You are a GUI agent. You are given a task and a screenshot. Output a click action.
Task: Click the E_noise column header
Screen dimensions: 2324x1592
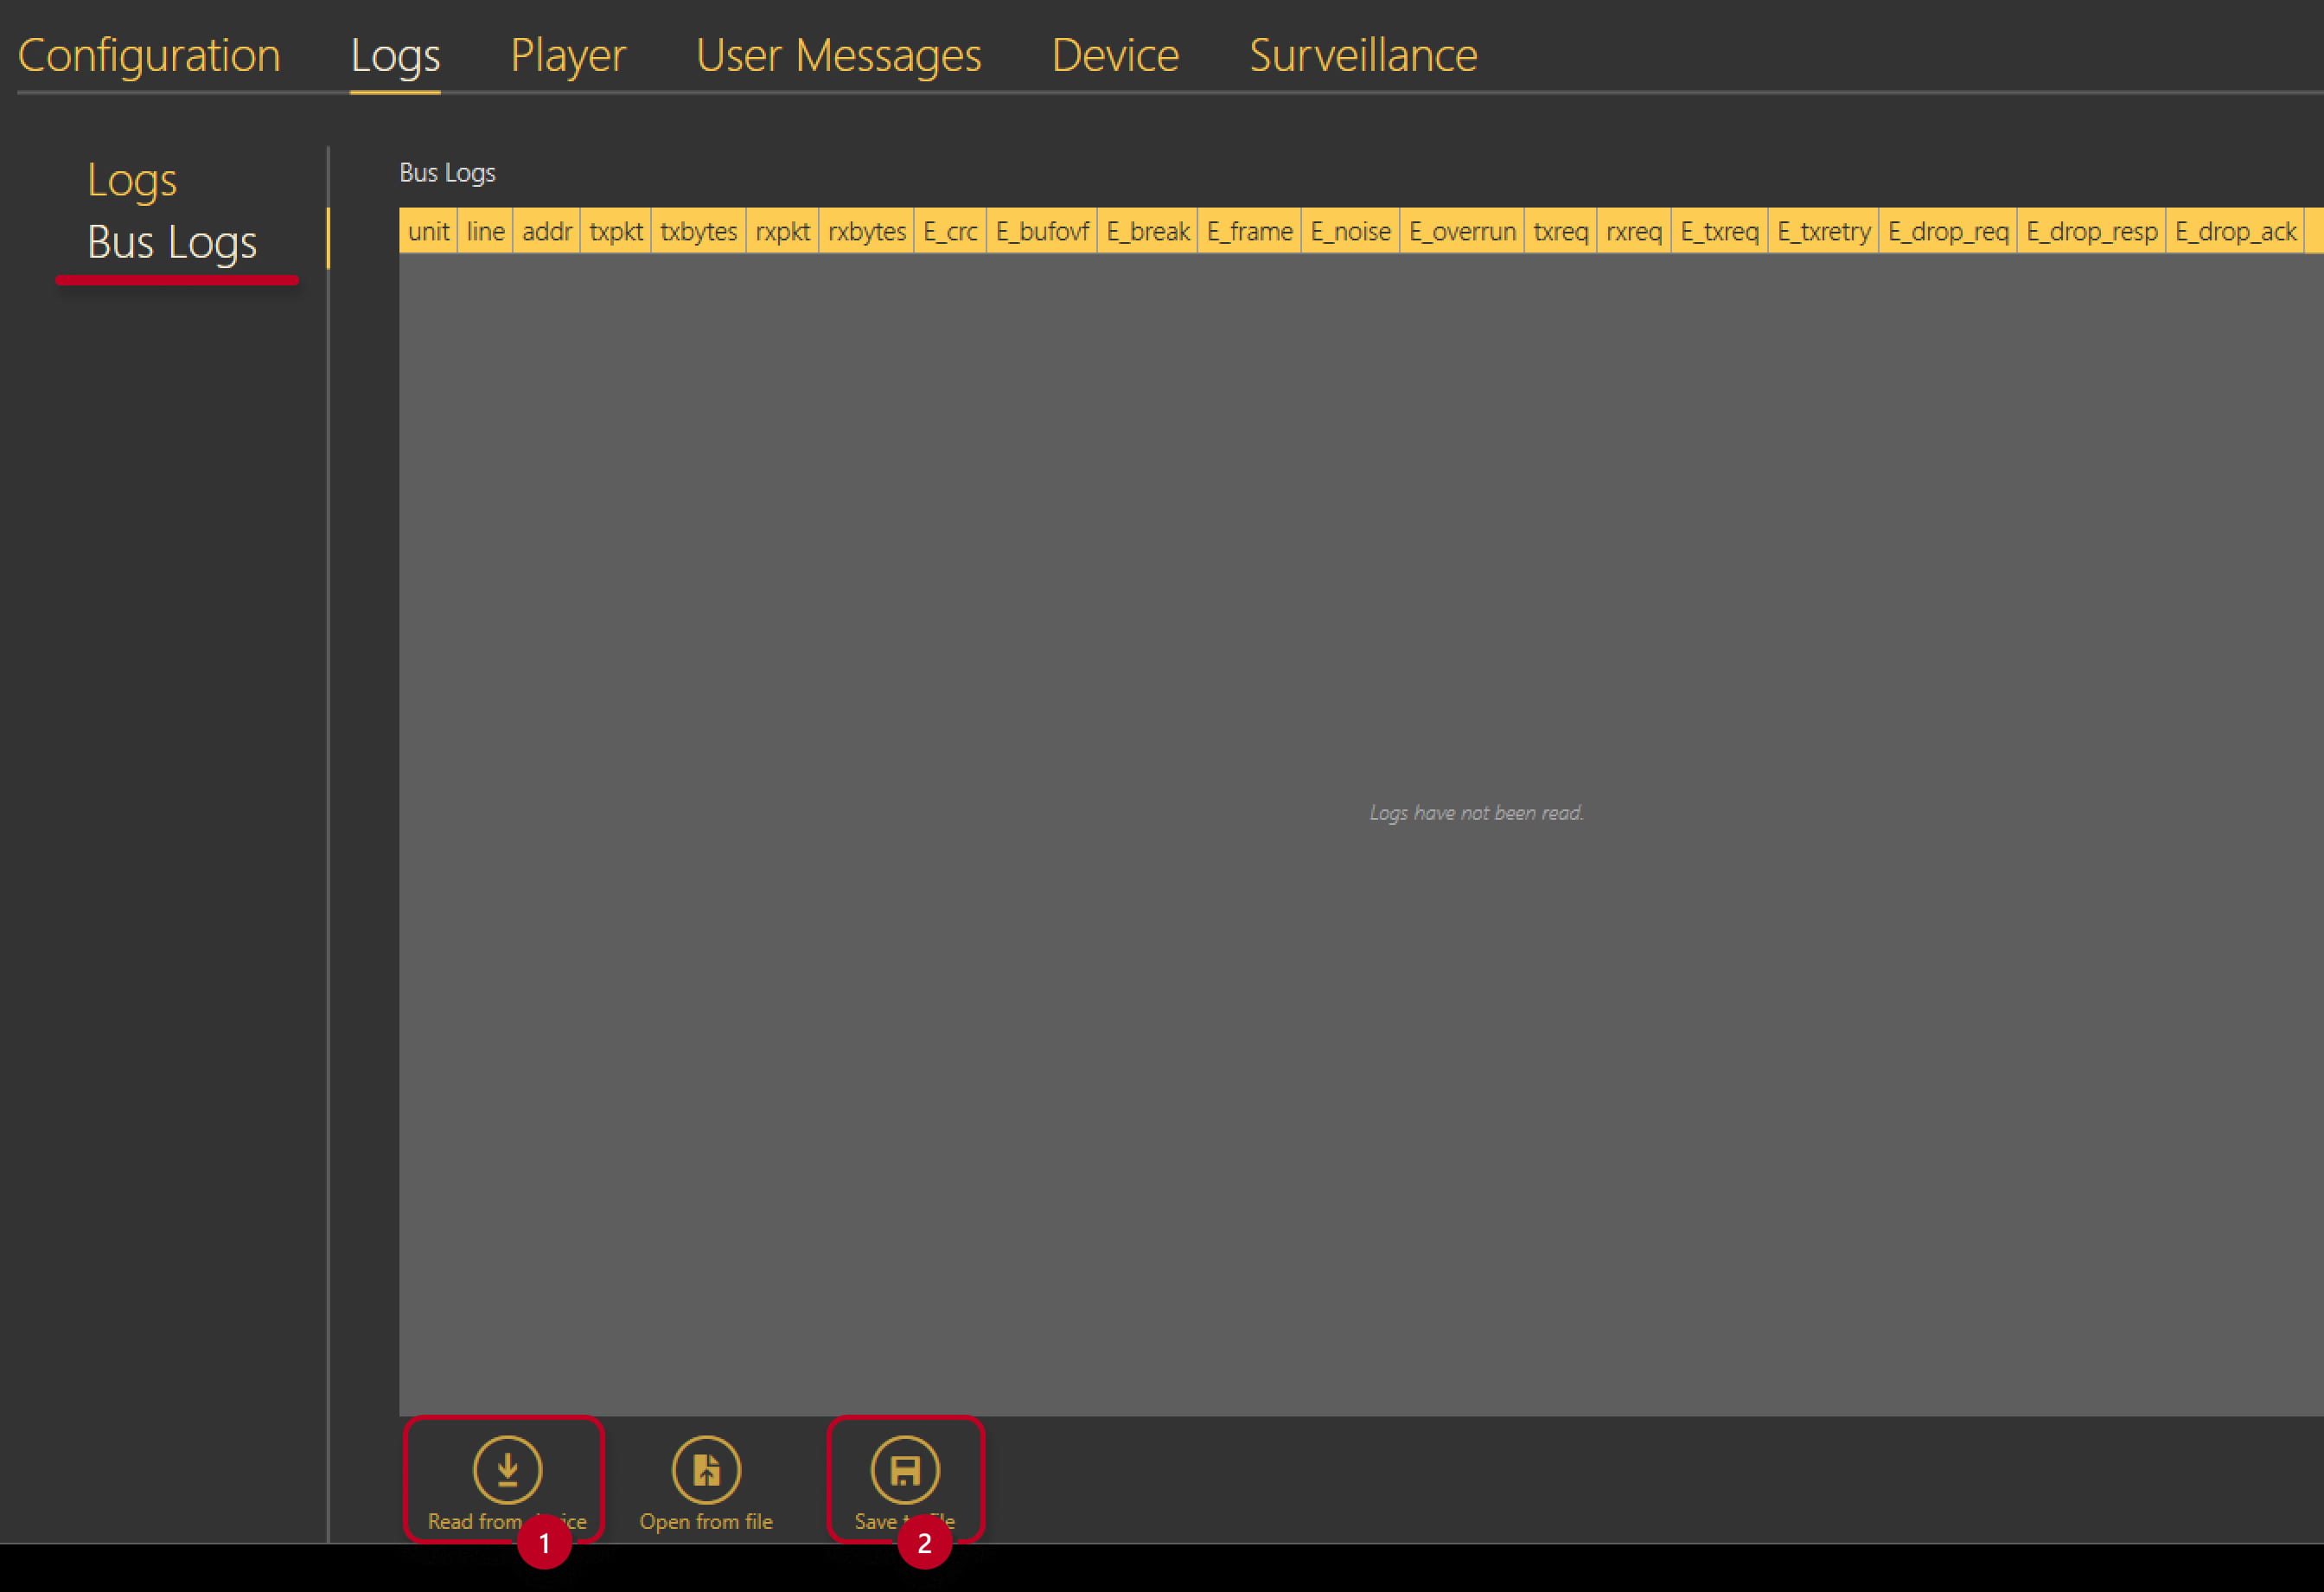[1350, 231]
